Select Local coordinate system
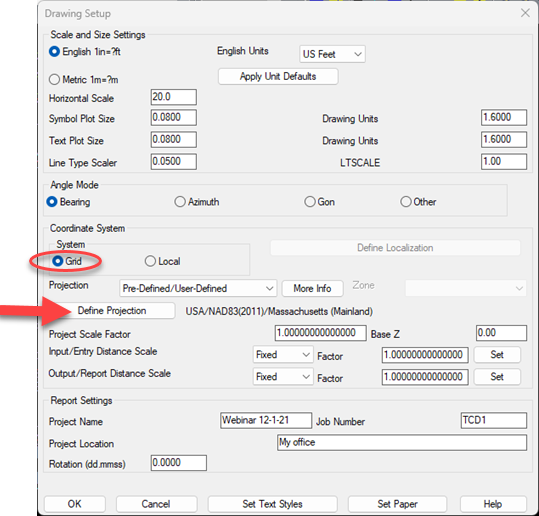The width and height of the screenshot is (539, 516). coord(162,261)
